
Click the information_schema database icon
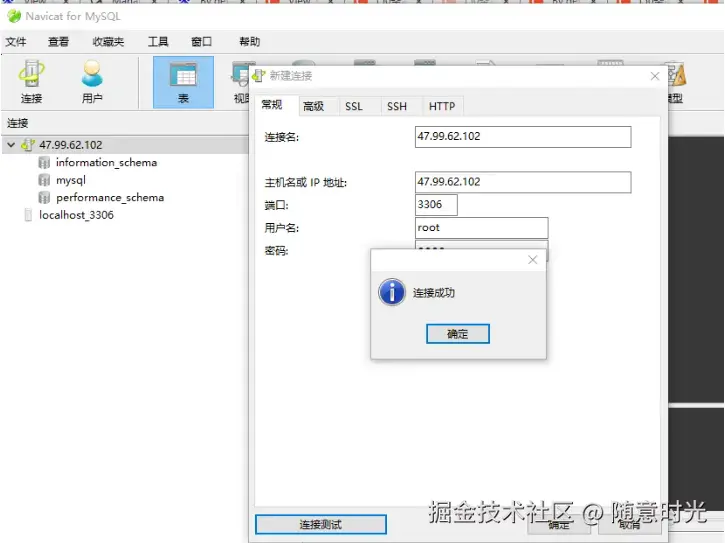coord(44,162)
